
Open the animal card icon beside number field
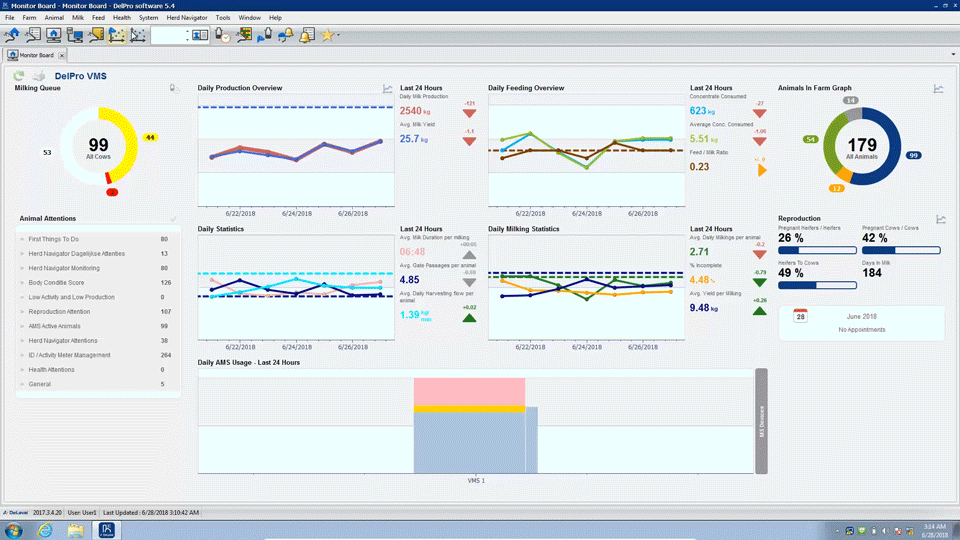coord(200,35)
